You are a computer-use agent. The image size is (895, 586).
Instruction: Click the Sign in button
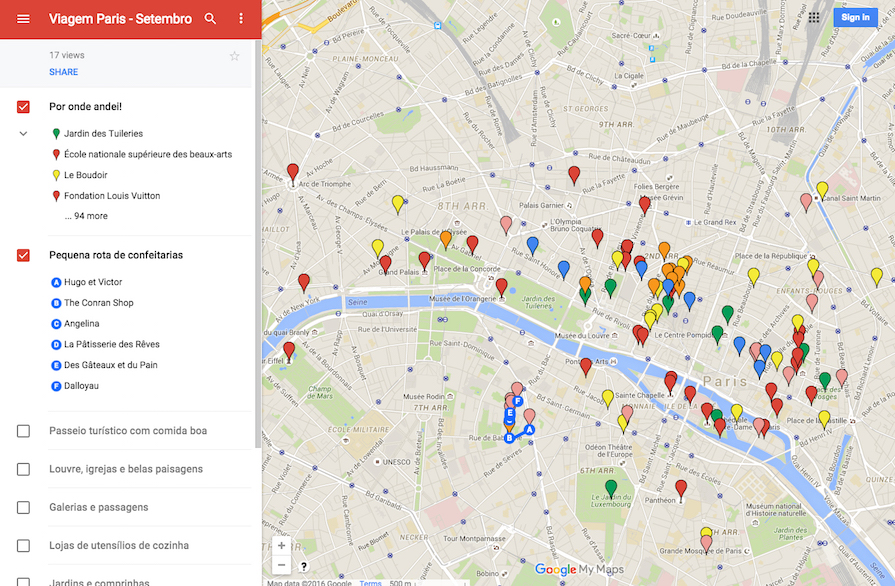855,17
